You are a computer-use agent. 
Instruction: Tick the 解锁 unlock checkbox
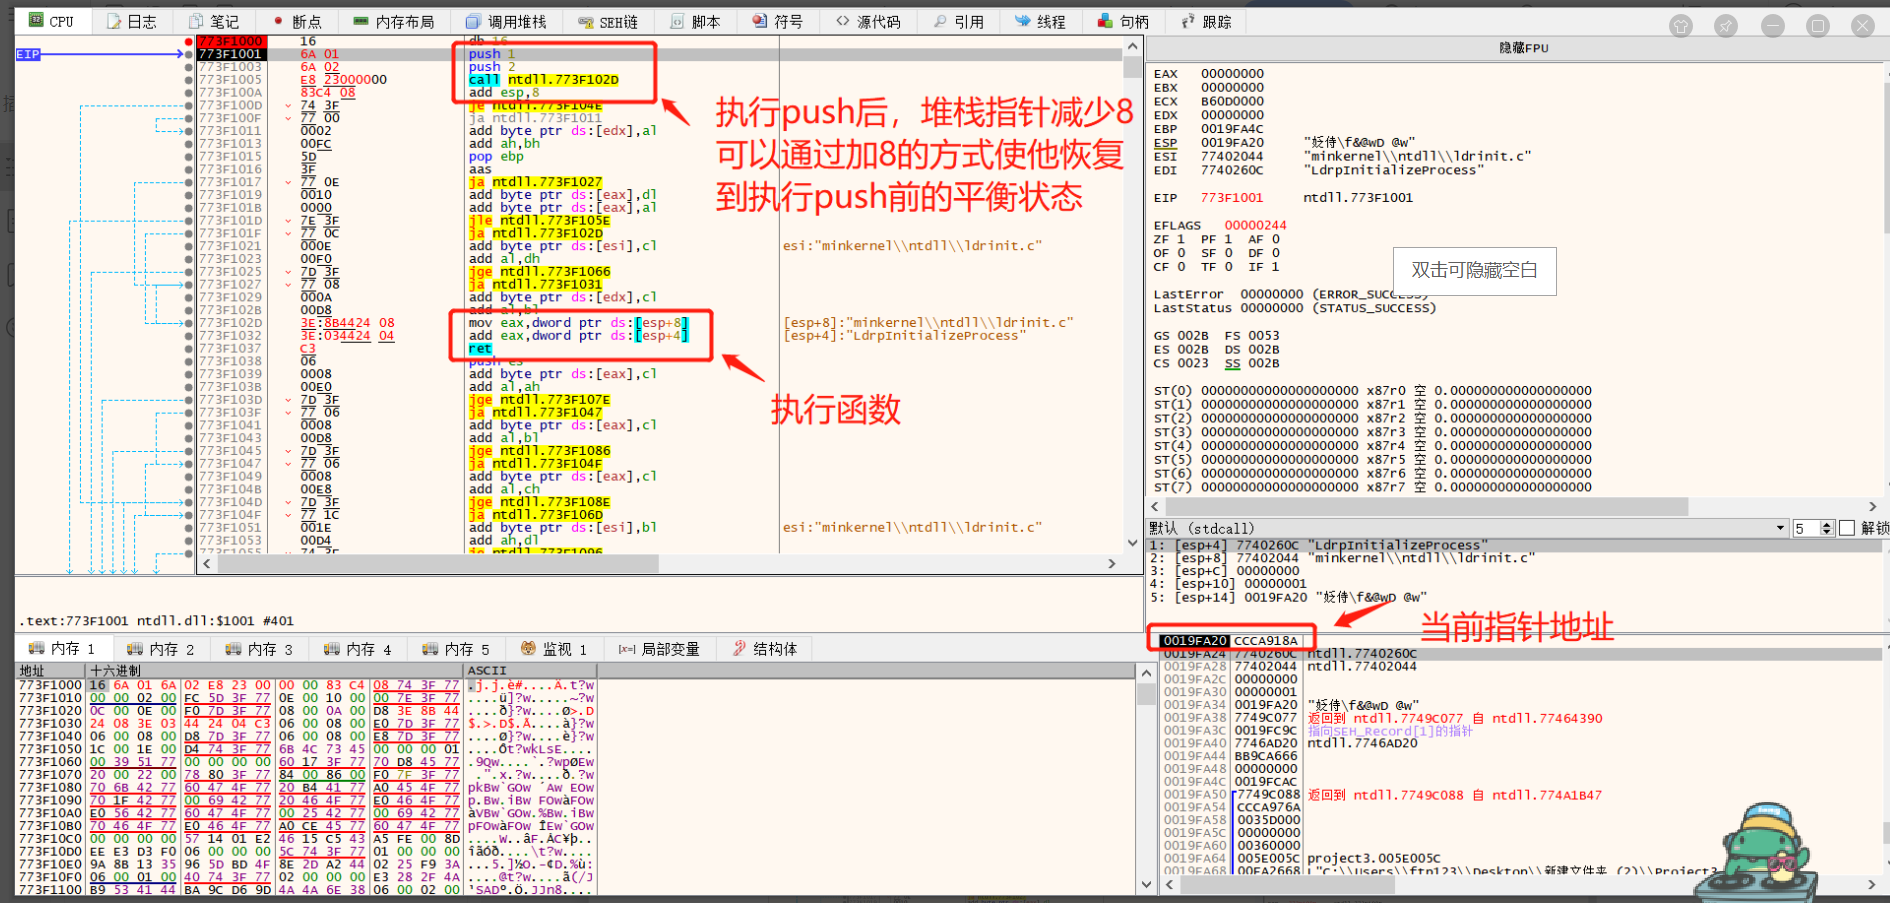click(x=1847, y=528)
